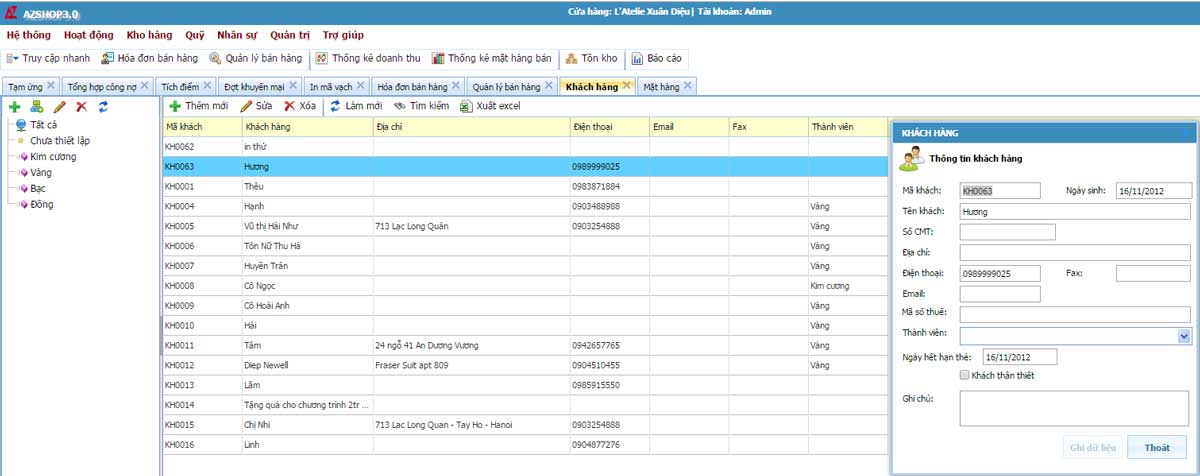Close the Tích điểm tab
Image resolution: width=1200 pixels, height=476 pixels.
(207, 86)
